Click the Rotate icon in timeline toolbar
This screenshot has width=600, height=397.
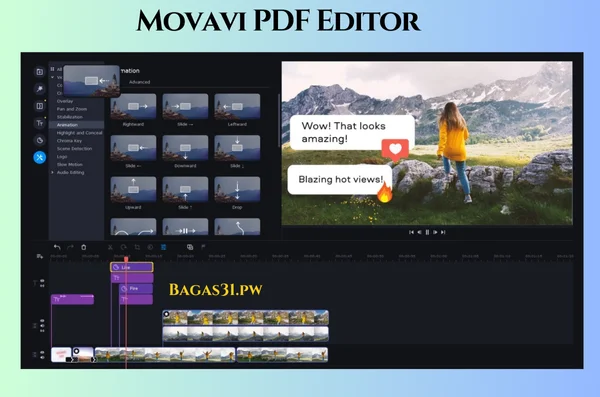pos(124,247)
